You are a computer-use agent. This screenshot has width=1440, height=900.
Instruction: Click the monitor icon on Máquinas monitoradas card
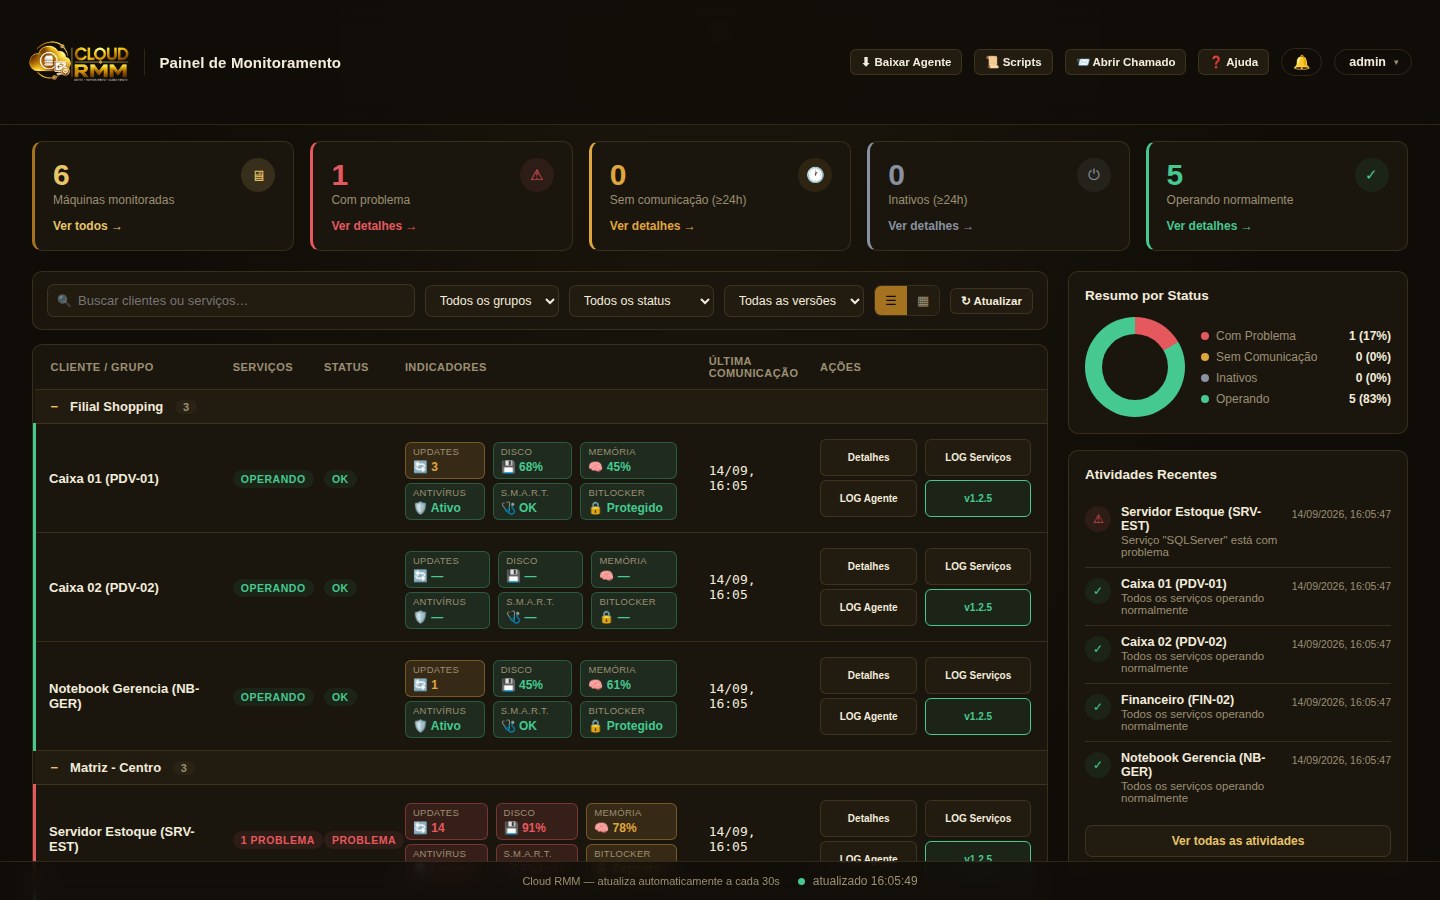258,175
